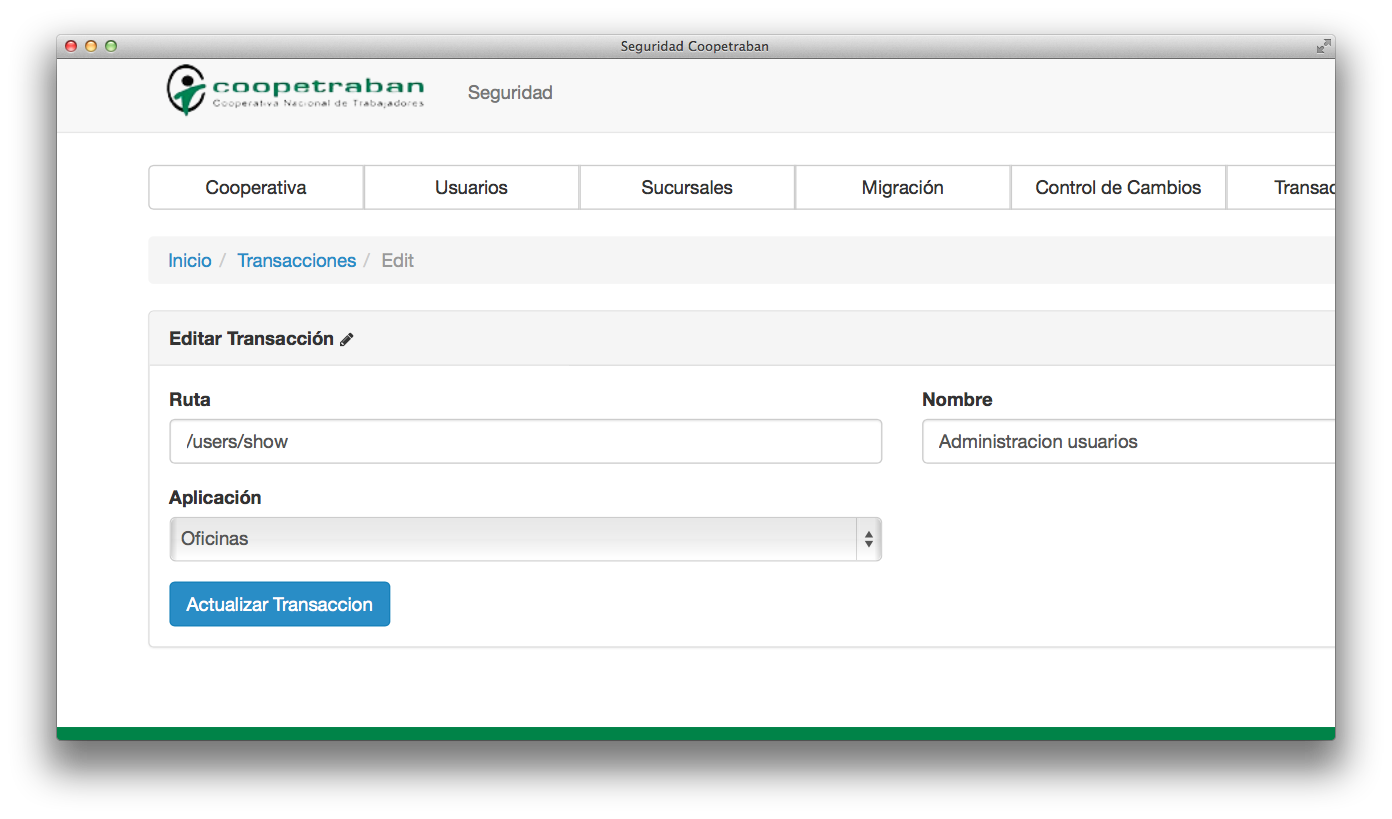Click the Edit breadcrumb text
The height and width of the screenshot is (819, 1392).
[x=398, y=261]
